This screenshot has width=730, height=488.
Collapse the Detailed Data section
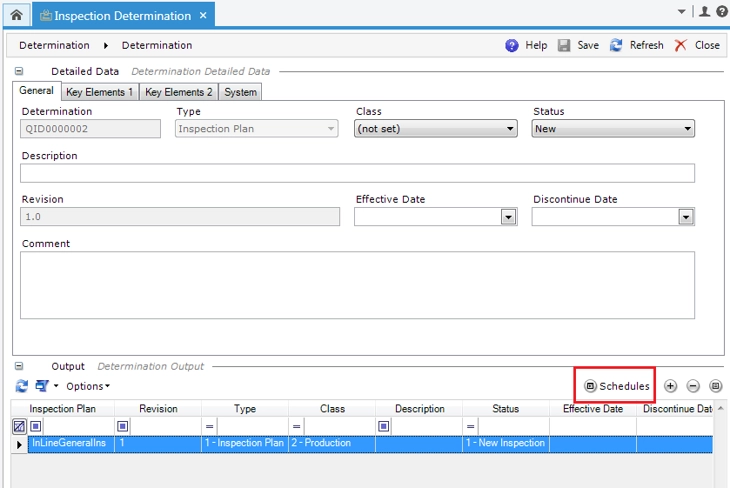19,72
